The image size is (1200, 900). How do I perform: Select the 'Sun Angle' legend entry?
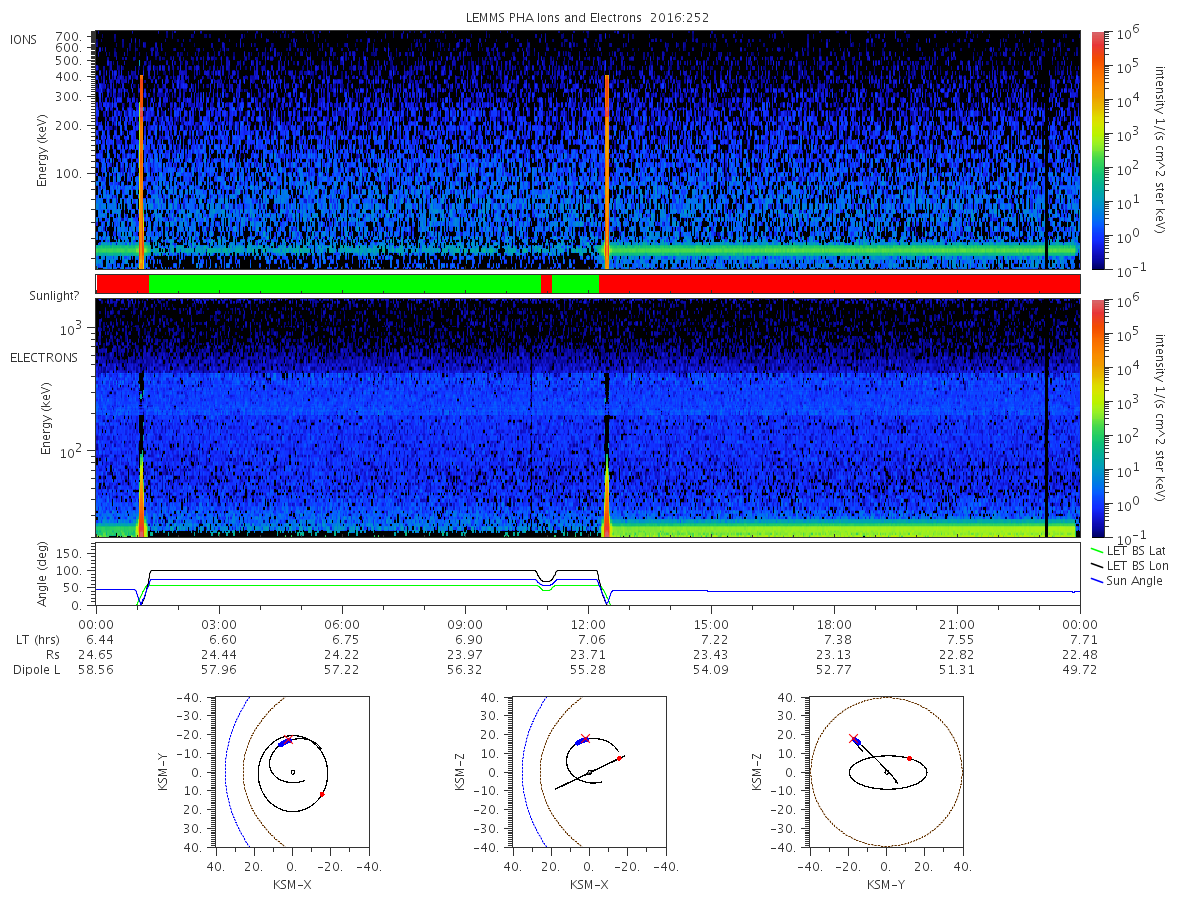click(x=1127, y=581)
